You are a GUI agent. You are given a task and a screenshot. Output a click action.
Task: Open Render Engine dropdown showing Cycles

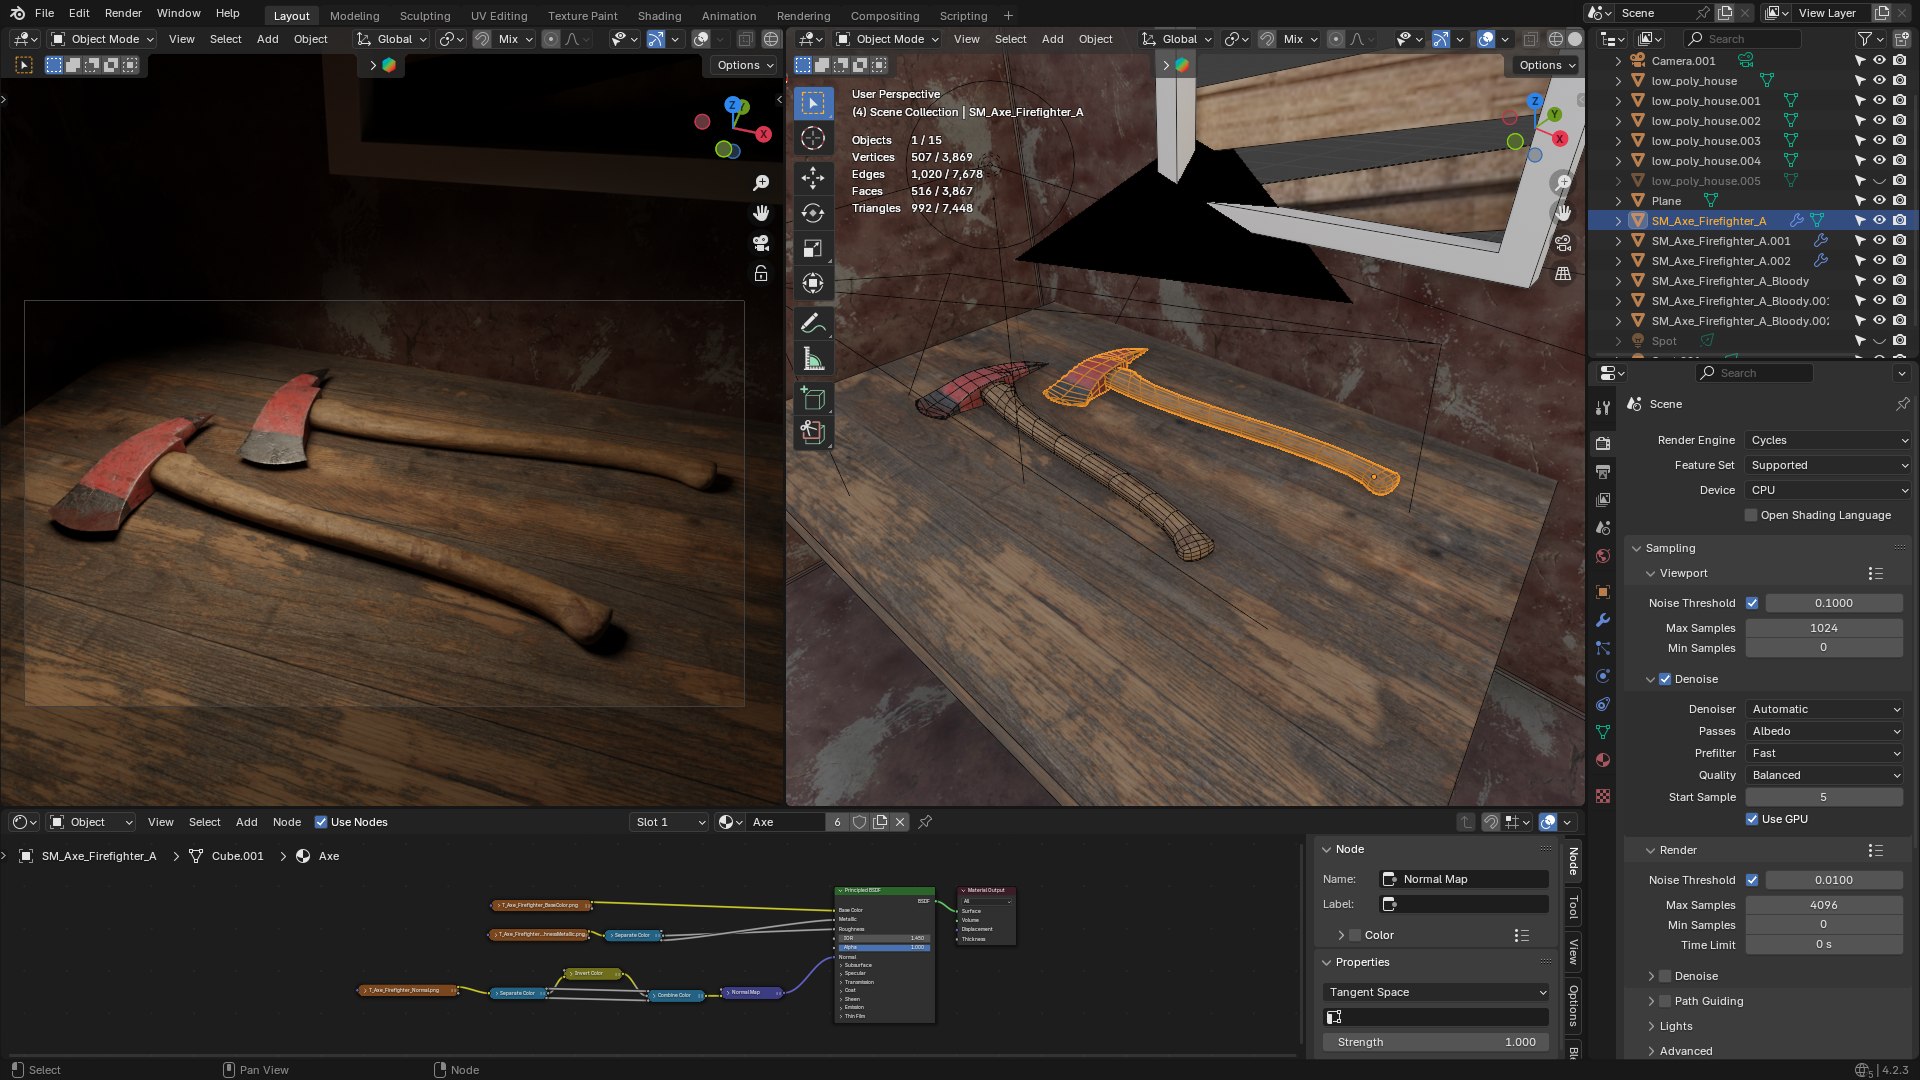tap(1828, 440)
